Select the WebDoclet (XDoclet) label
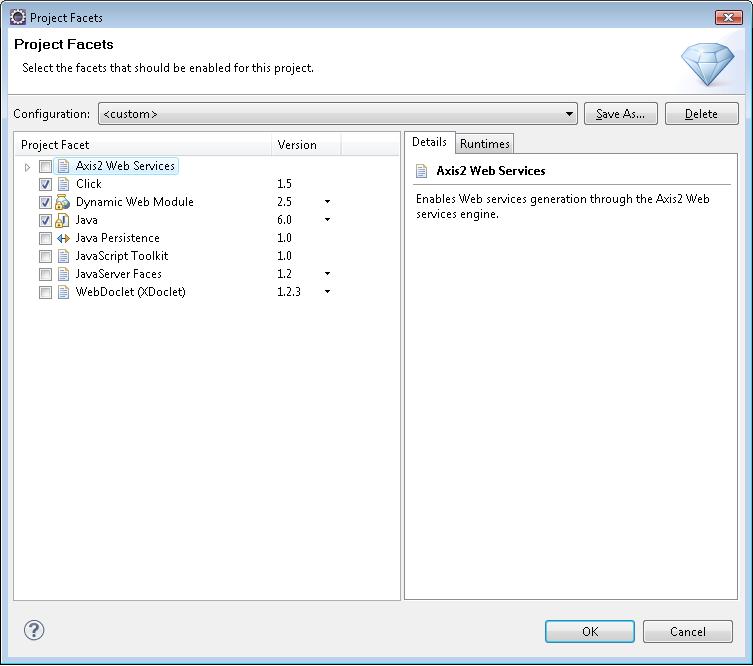The width and height of the screenshot is (753, 666). [131, 292]
